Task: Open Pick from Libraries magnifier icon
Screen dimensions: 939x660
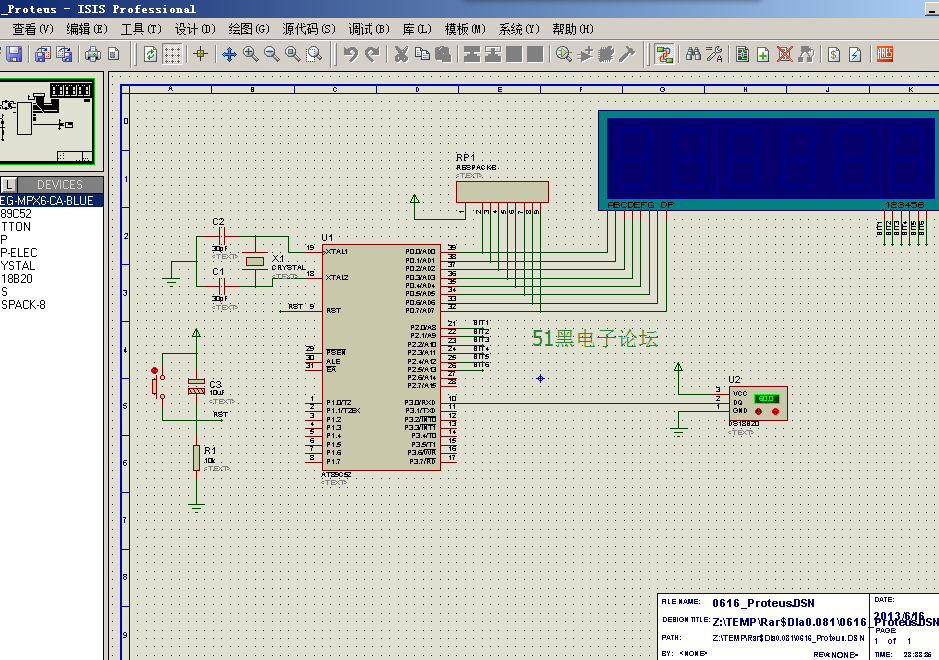Action: coord(564,55)
